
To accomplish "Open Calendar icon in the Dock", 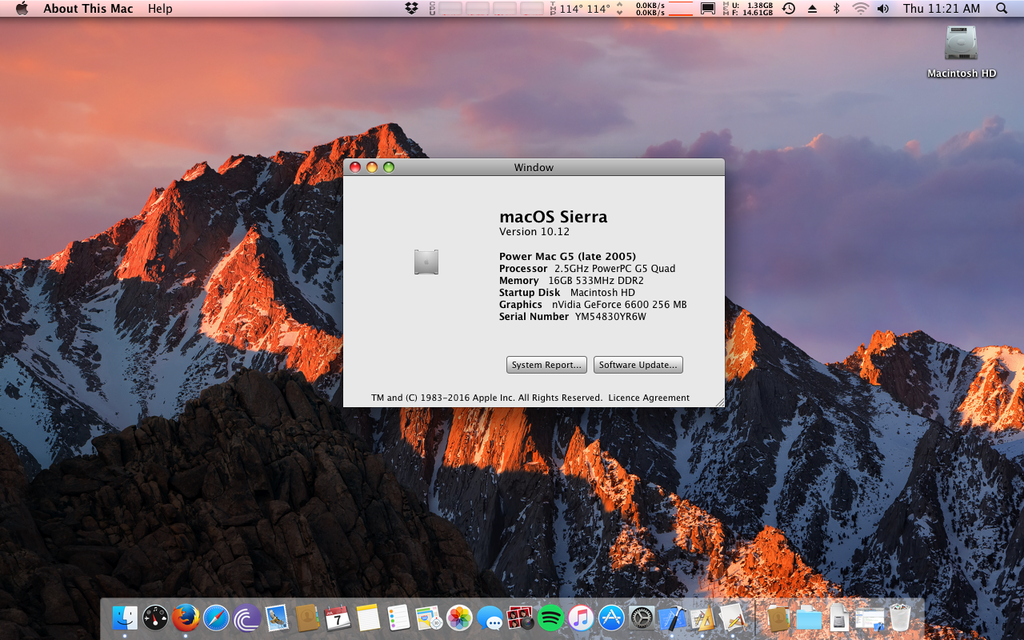I will pyautogui.click(x=338, y=617).
